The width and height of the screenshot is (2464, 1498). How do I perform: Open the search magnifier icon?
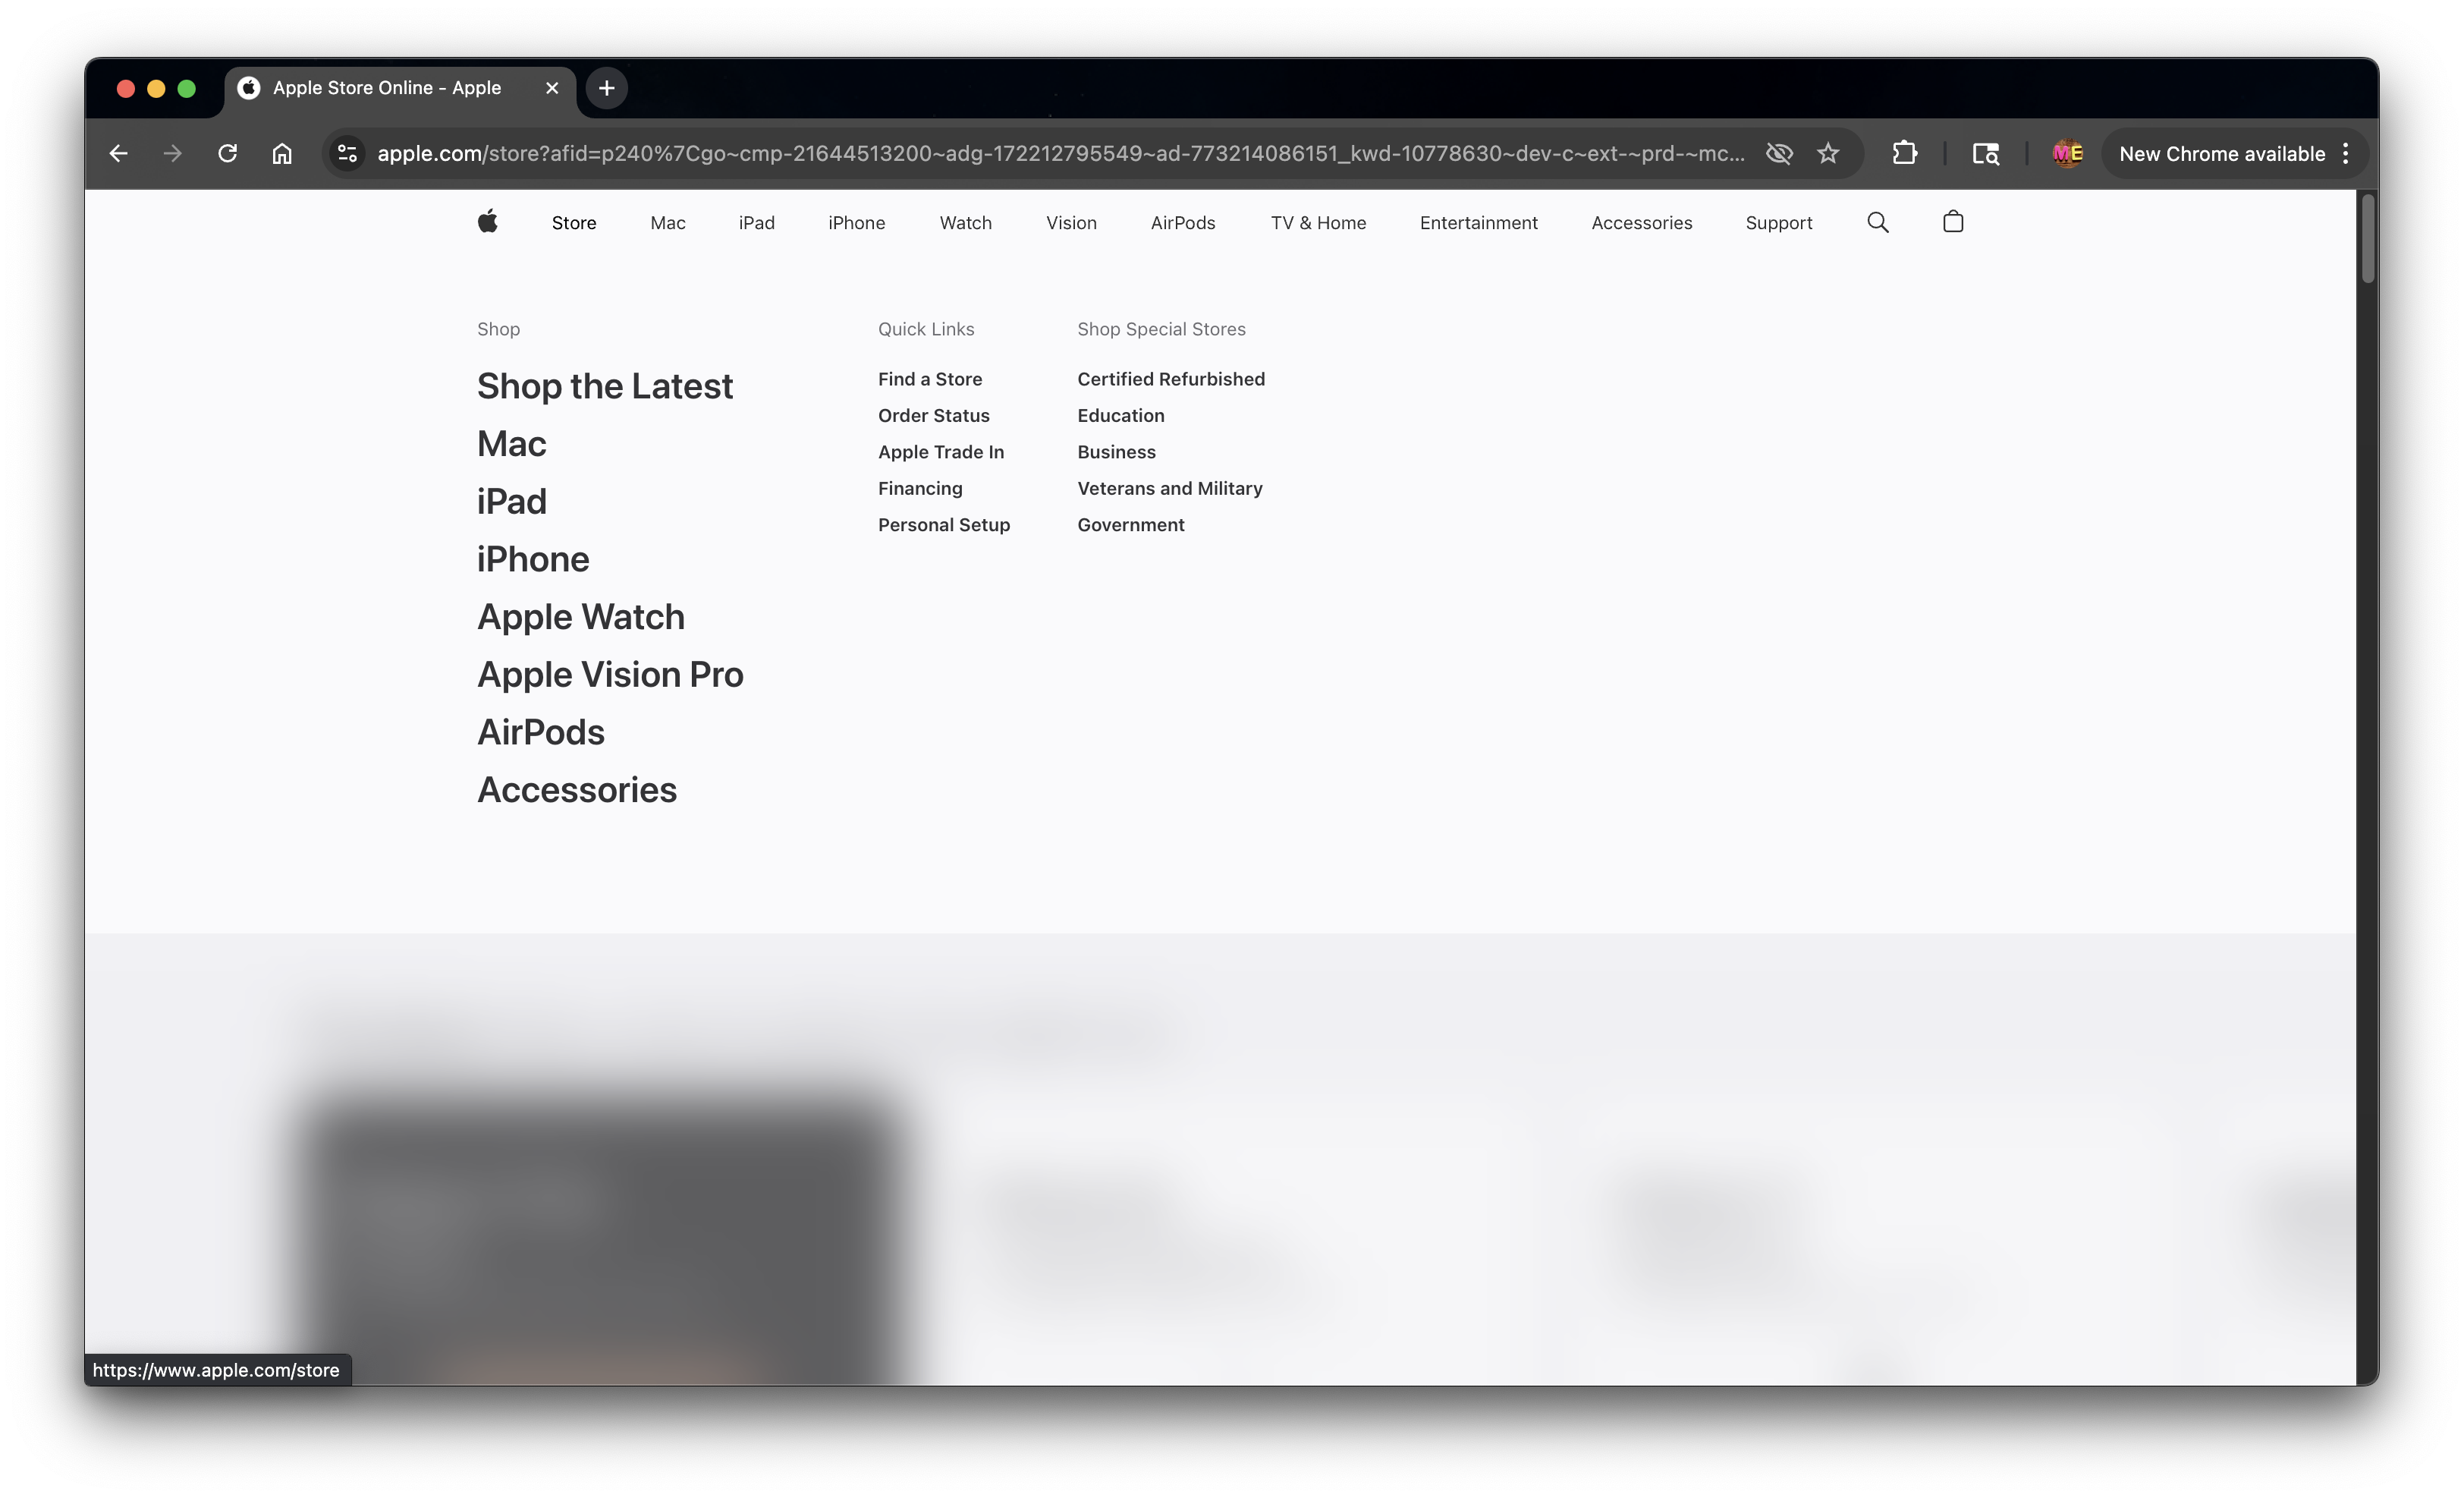coord(1877,222)
